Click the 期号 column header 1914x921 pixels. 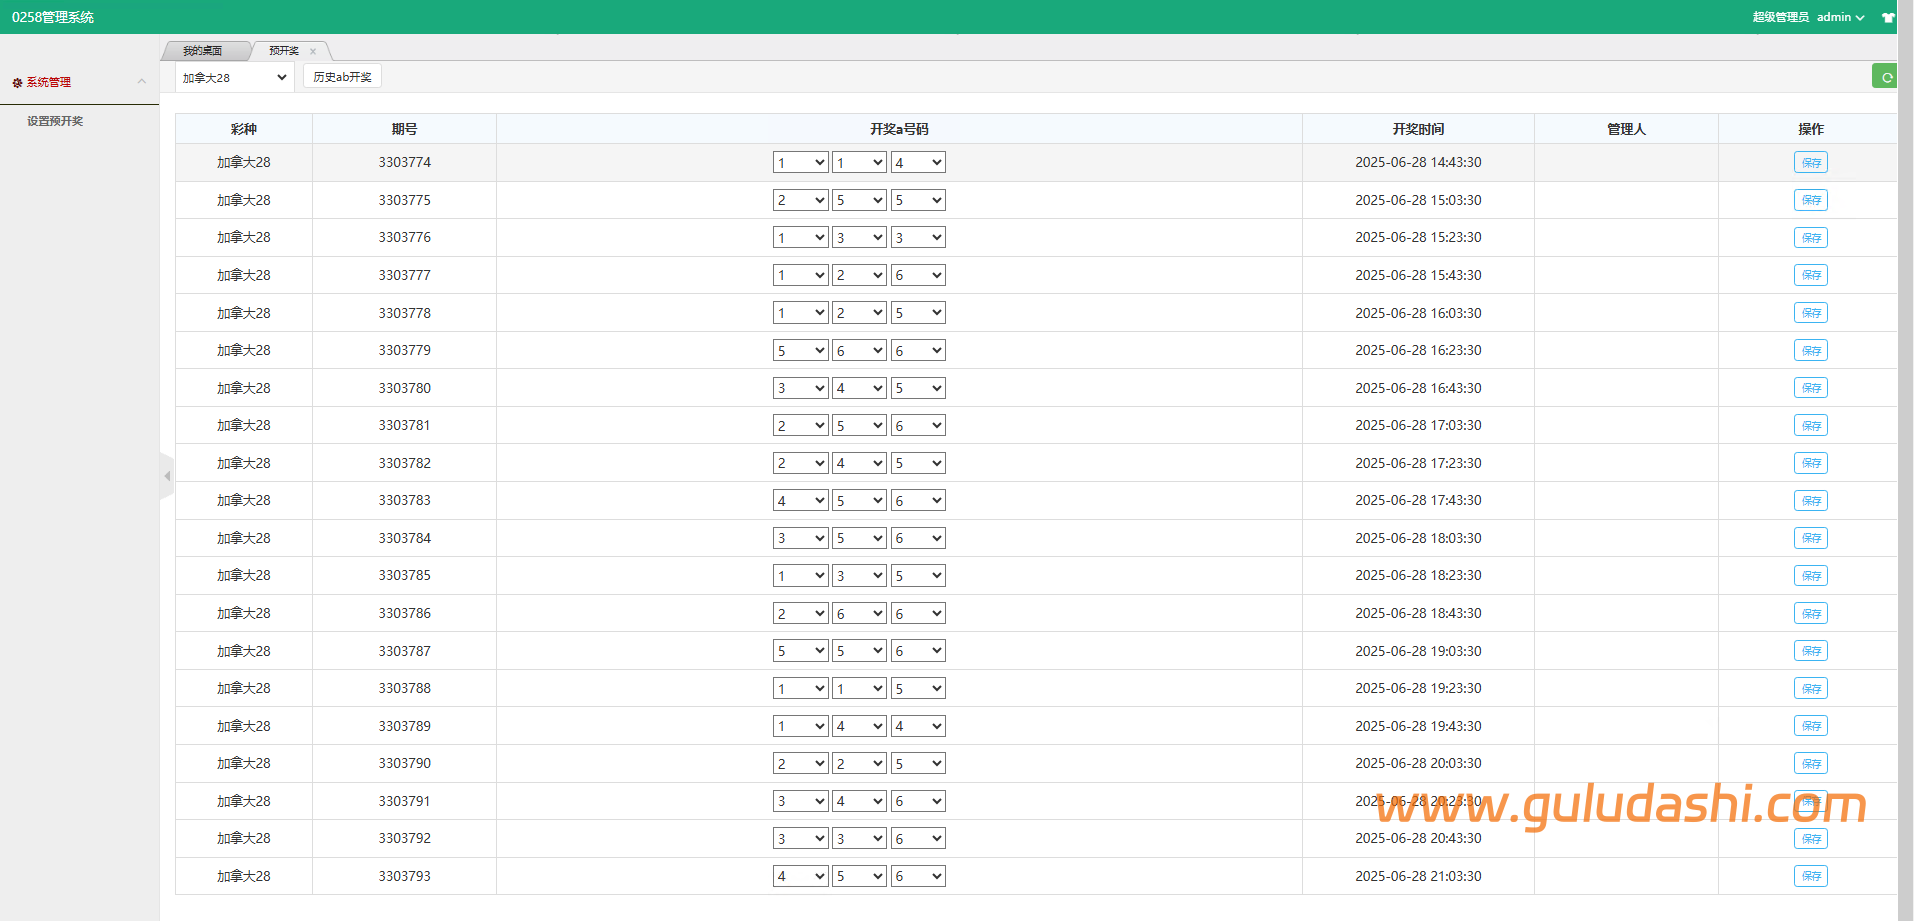point(404,129)
